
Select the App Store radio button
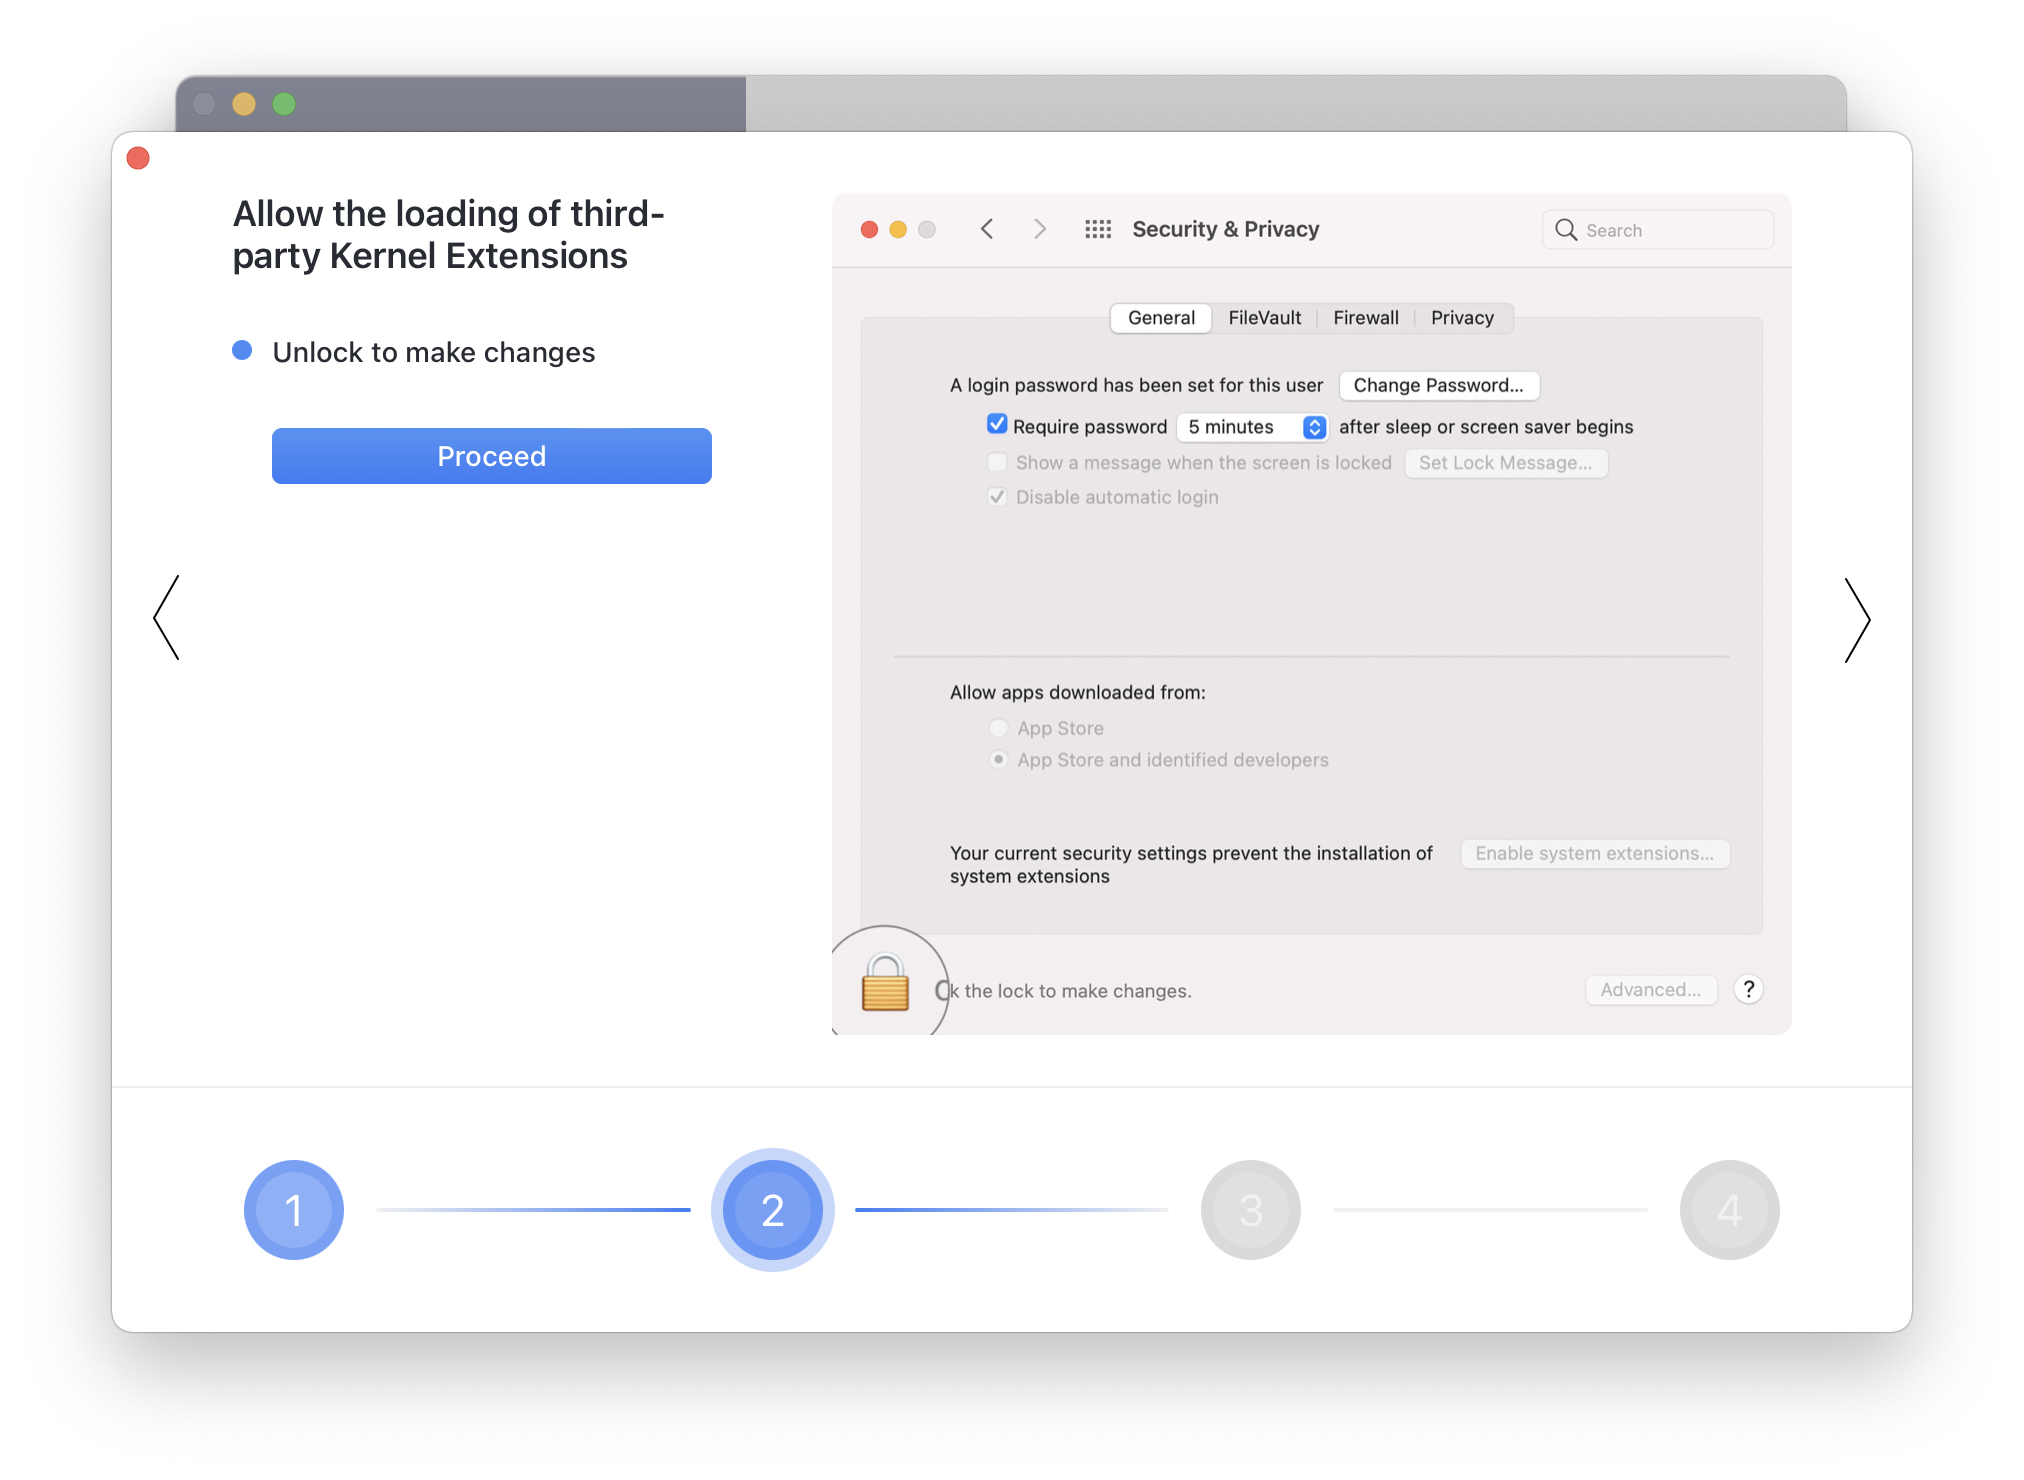pos(998,728)
